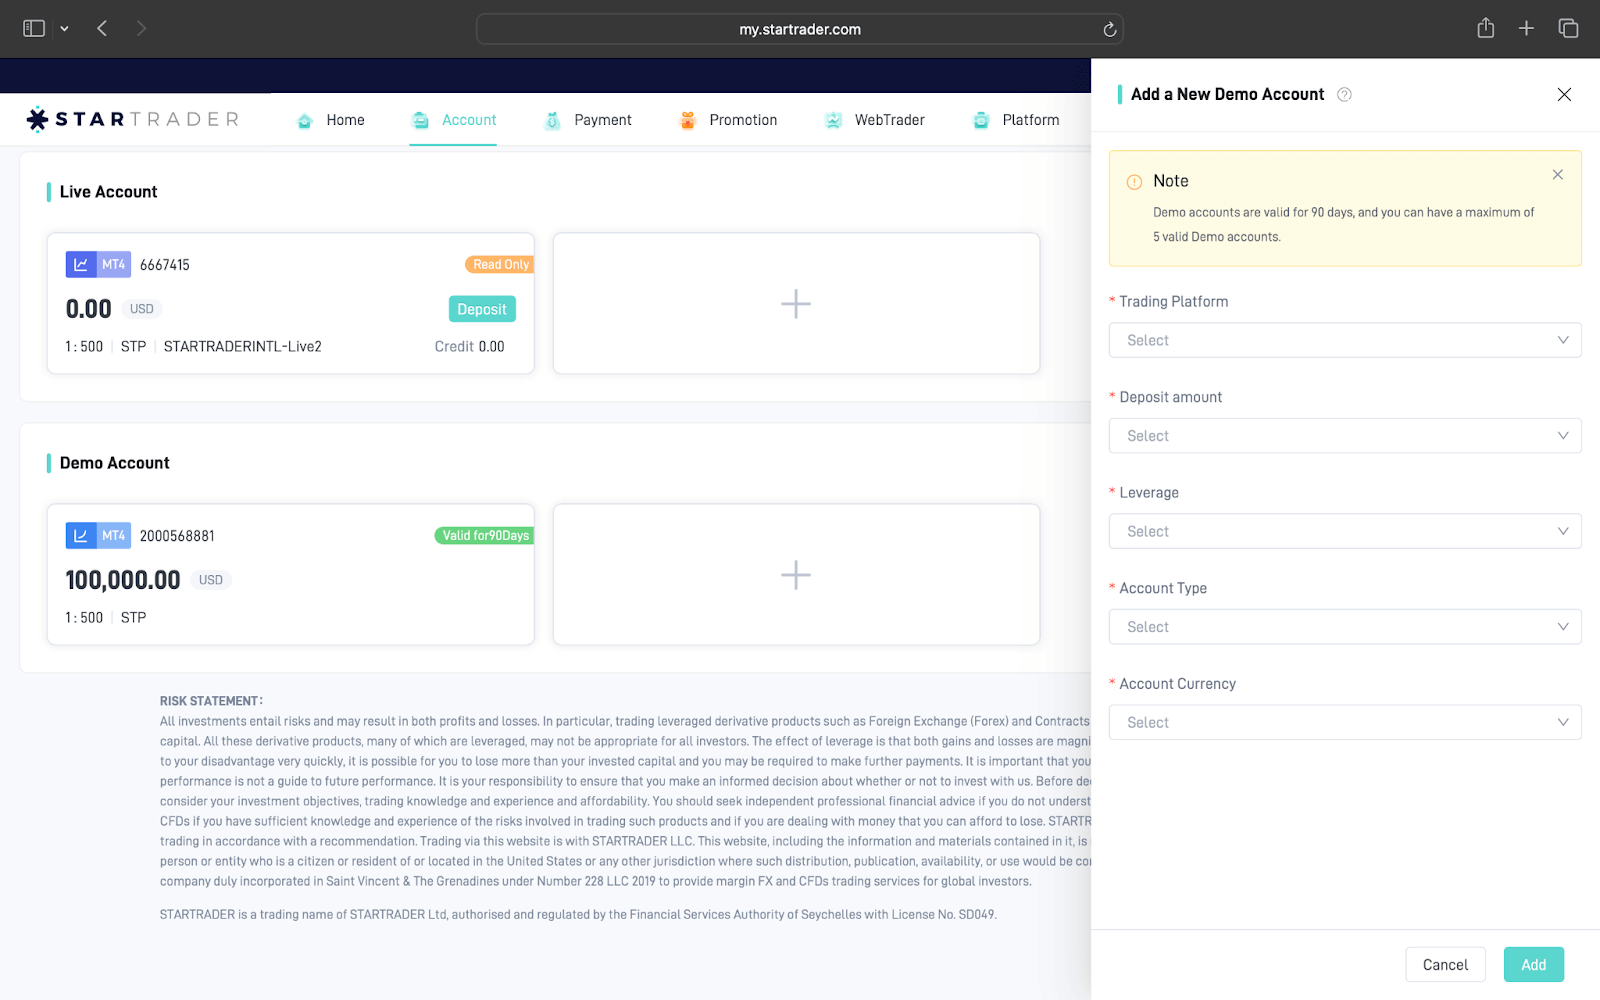Click the MT4 chart icon on demo account 2000568881
This screenshot has height=1000, width=1600.
(x=81, y=536)
